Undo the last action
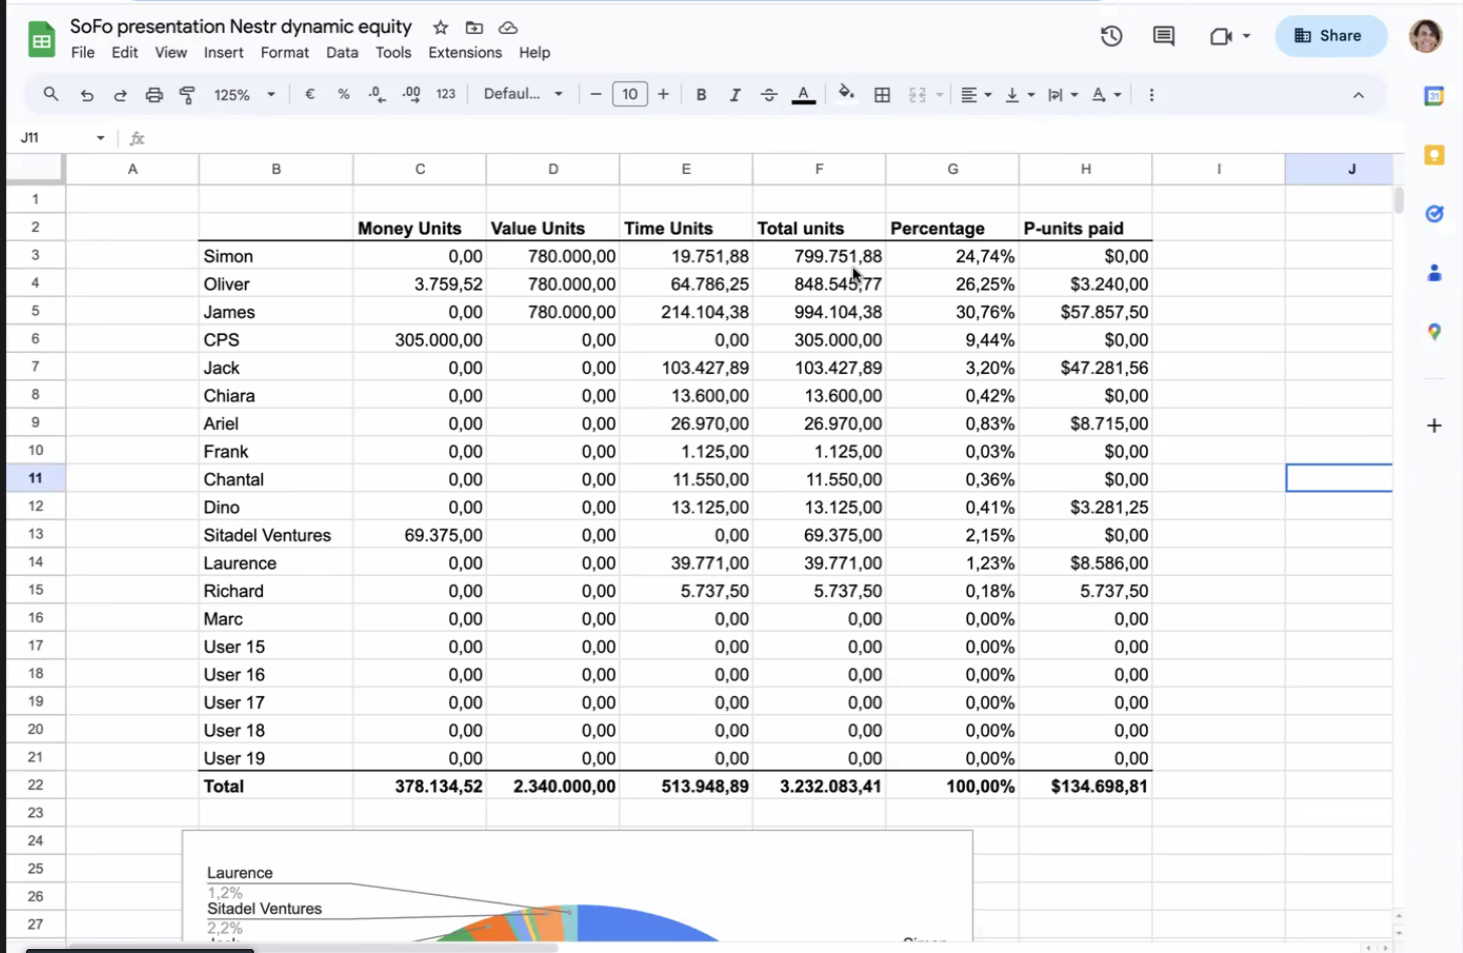The width and height of the screenshot is (1463, 953). click(87, 95)
